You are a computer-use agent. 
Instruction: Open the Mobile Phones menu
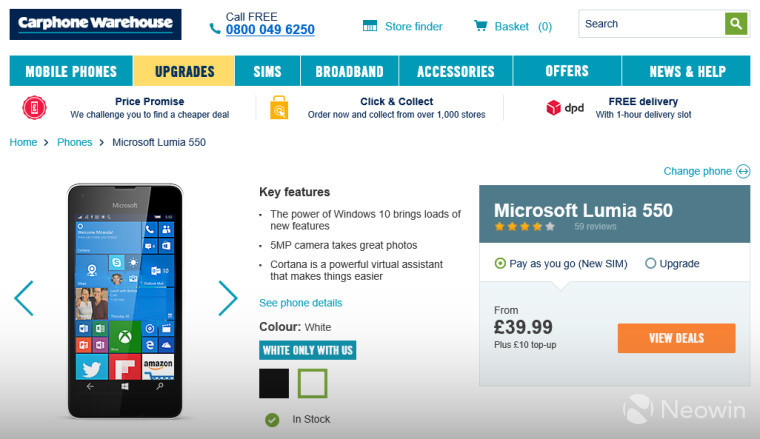coord(71,71)
